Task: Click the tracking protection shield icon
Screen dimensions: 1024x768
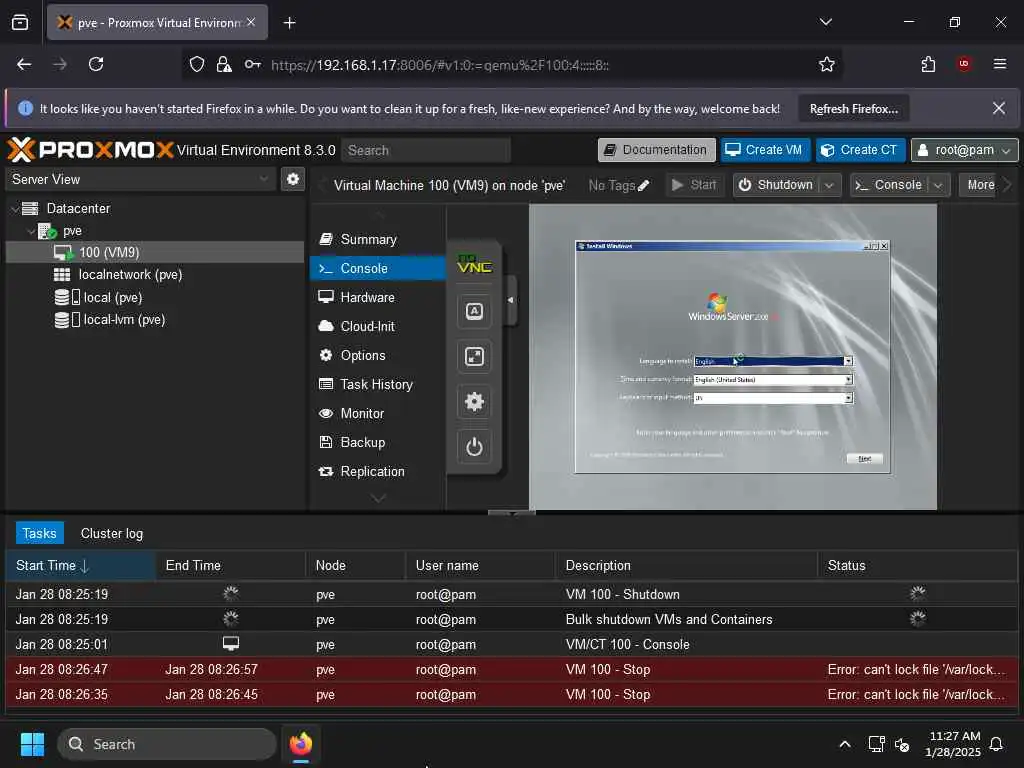Action: point(197,65)
